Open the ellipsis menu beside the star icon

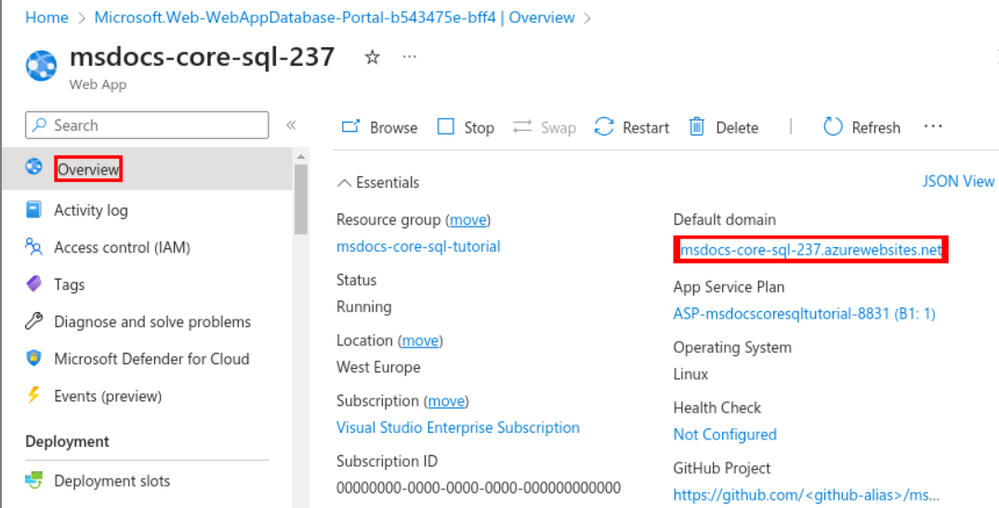click(409, 57)
